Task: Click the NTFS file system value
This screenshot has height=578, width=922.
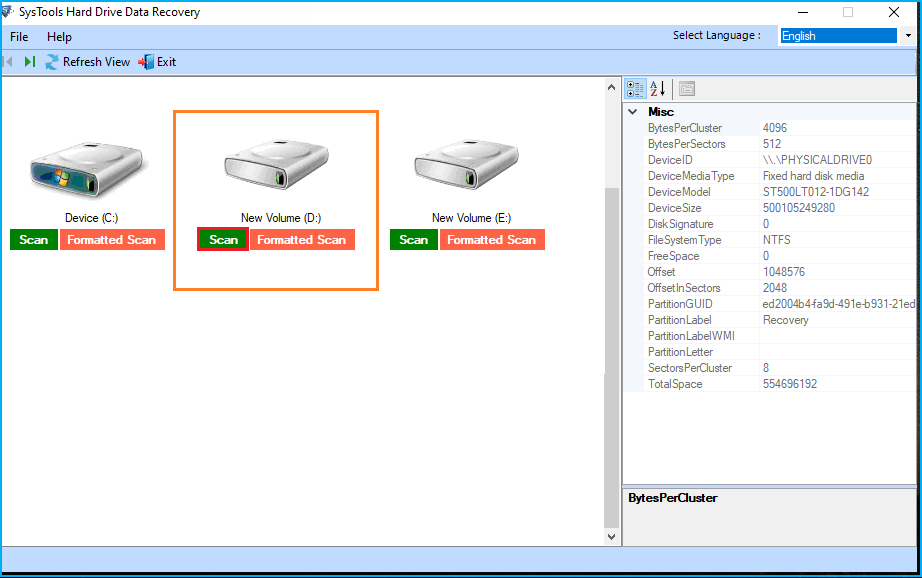Action: pyautogui.click(x=776, y=240)
